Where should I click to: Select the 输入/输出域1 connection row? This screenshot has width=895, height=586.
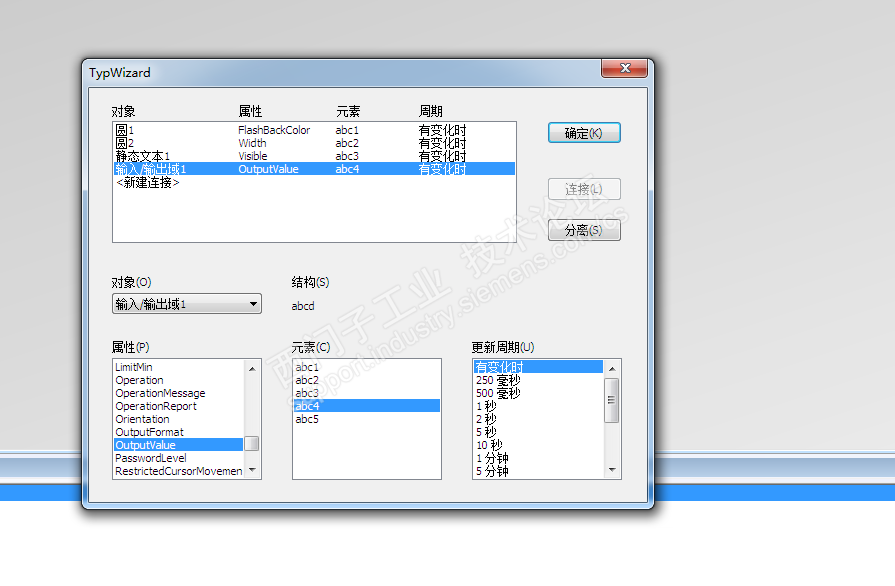click(x=314, y=169)
